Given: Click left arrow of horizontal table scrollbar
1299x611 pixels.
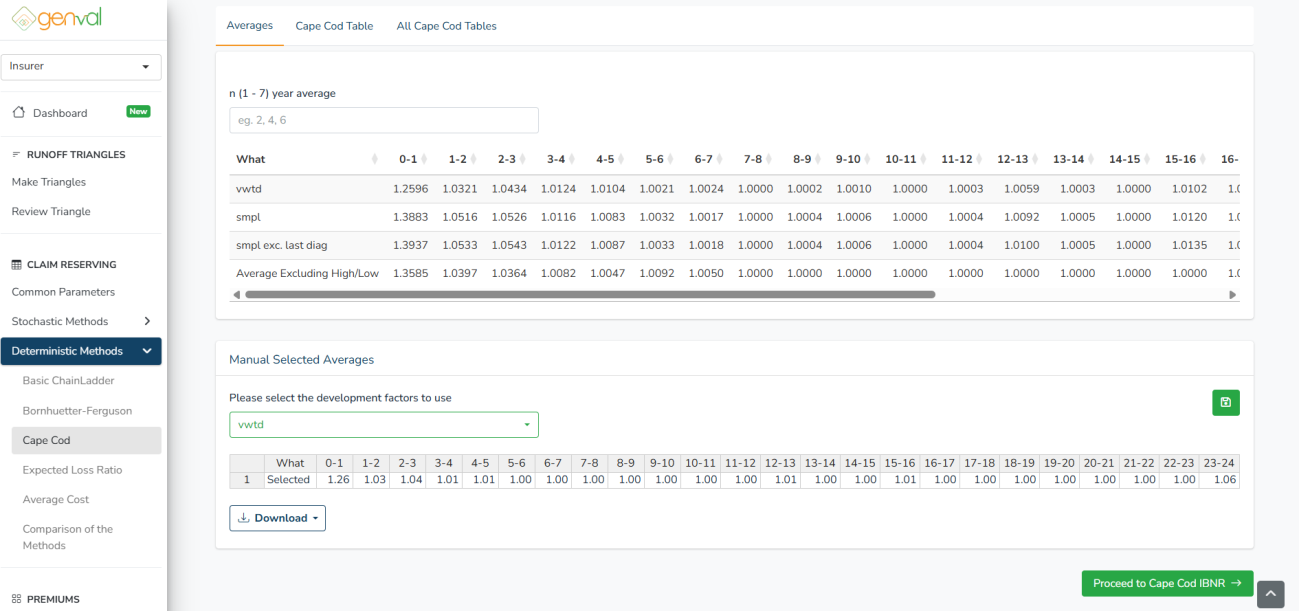Looking at the screenshot, I should click(236, 295).
